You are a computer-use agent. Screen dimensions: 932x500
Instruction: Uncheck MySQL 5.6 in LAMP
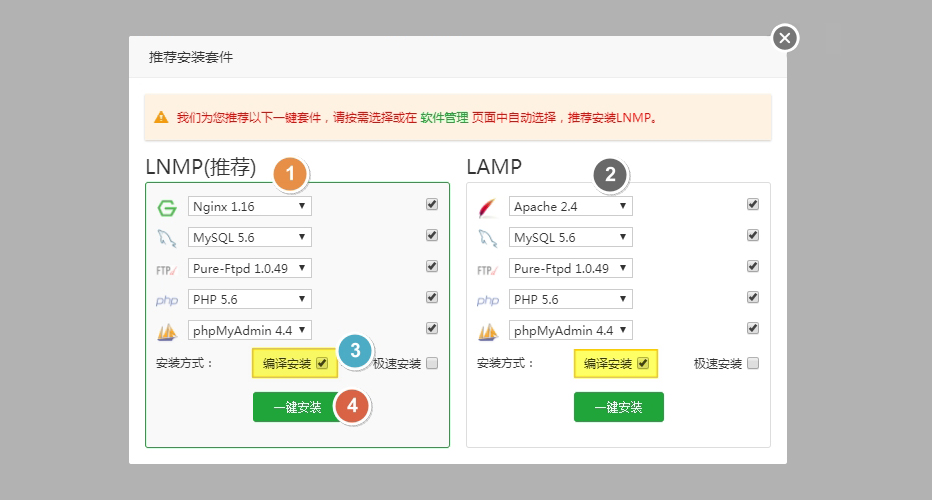[753, 235]
